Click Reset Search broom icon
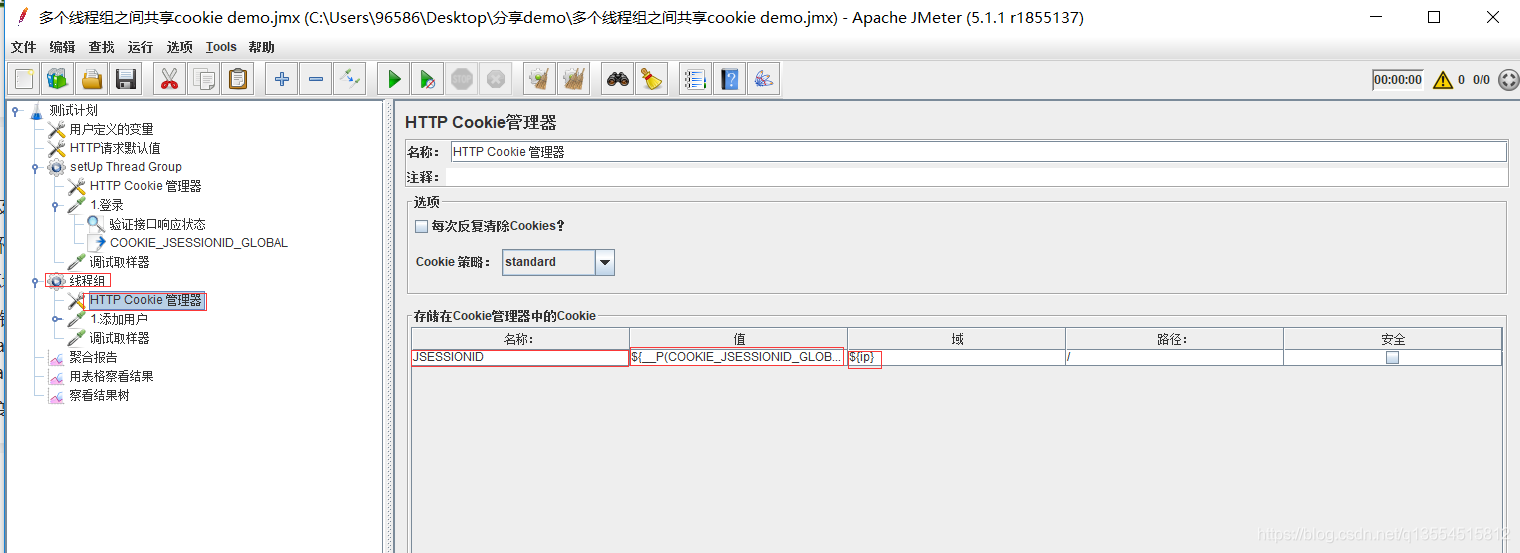The height and width of the screenshot is (553, 1520). point(652,79)
